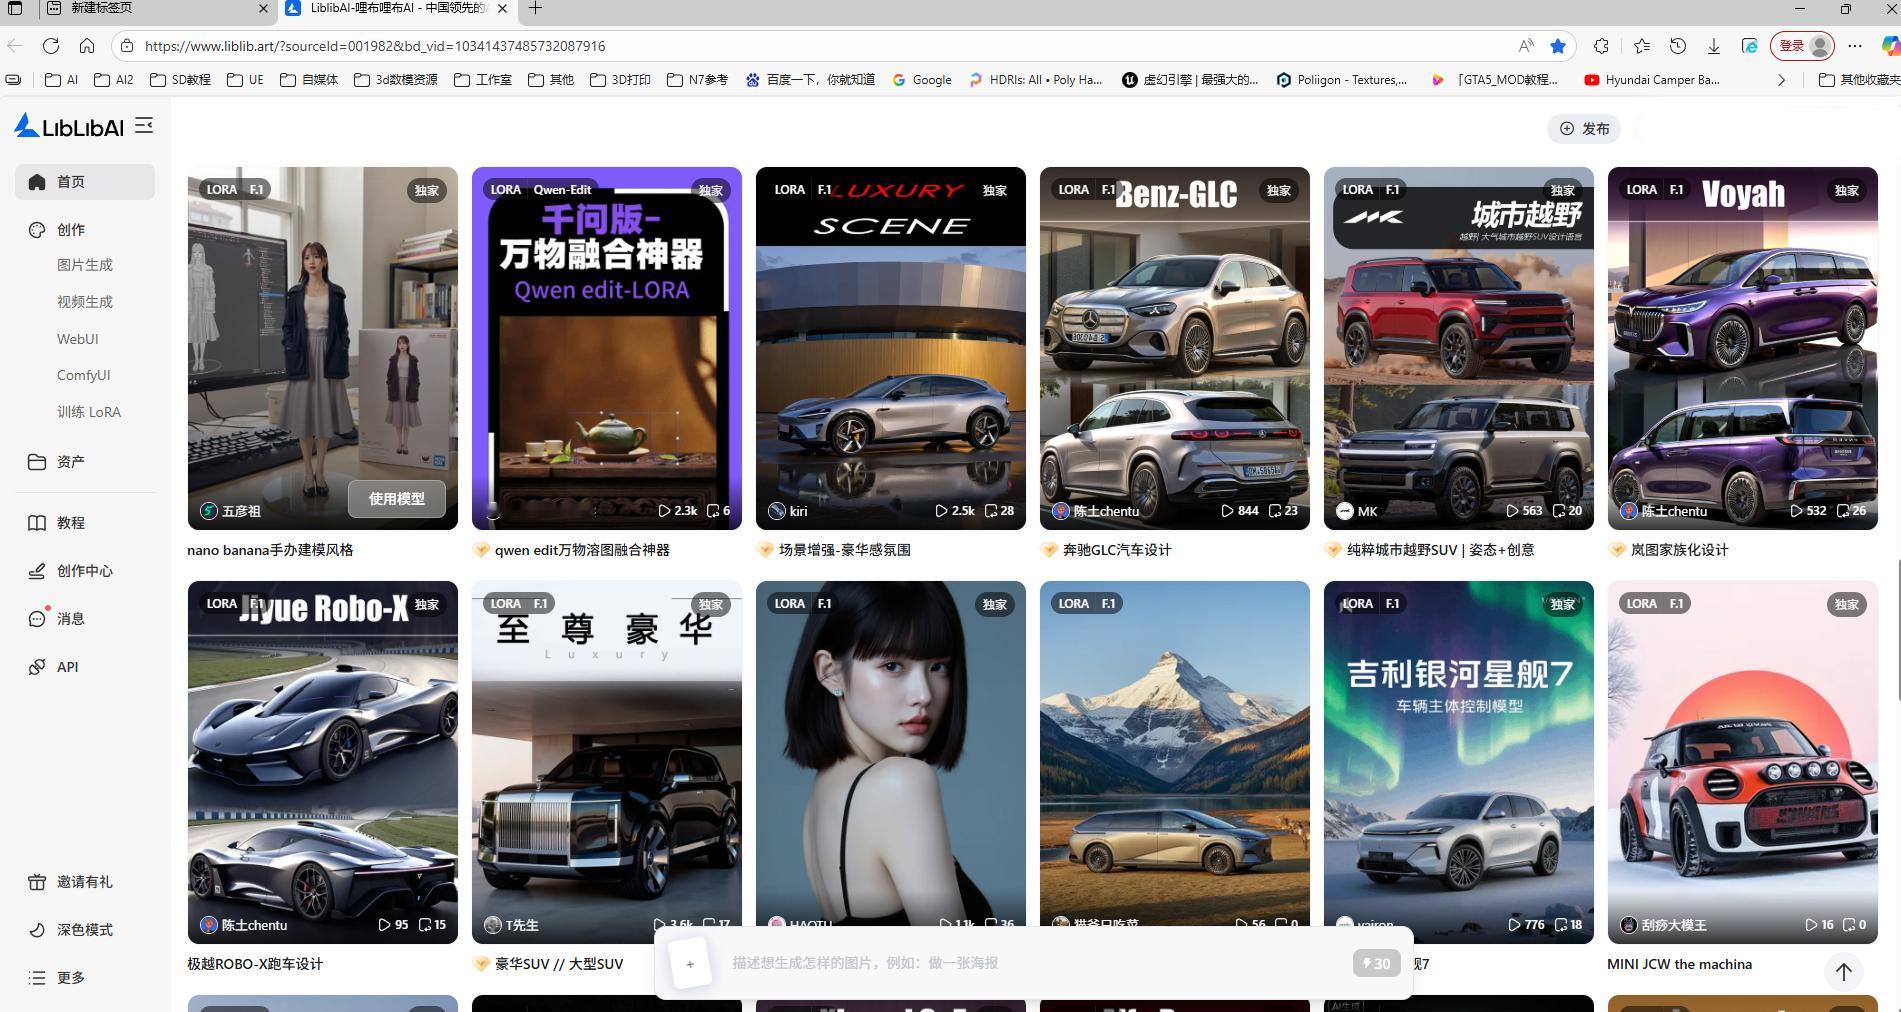Click author T先生 avatar
1901x1012 pixels.
(x=492, y=925)
